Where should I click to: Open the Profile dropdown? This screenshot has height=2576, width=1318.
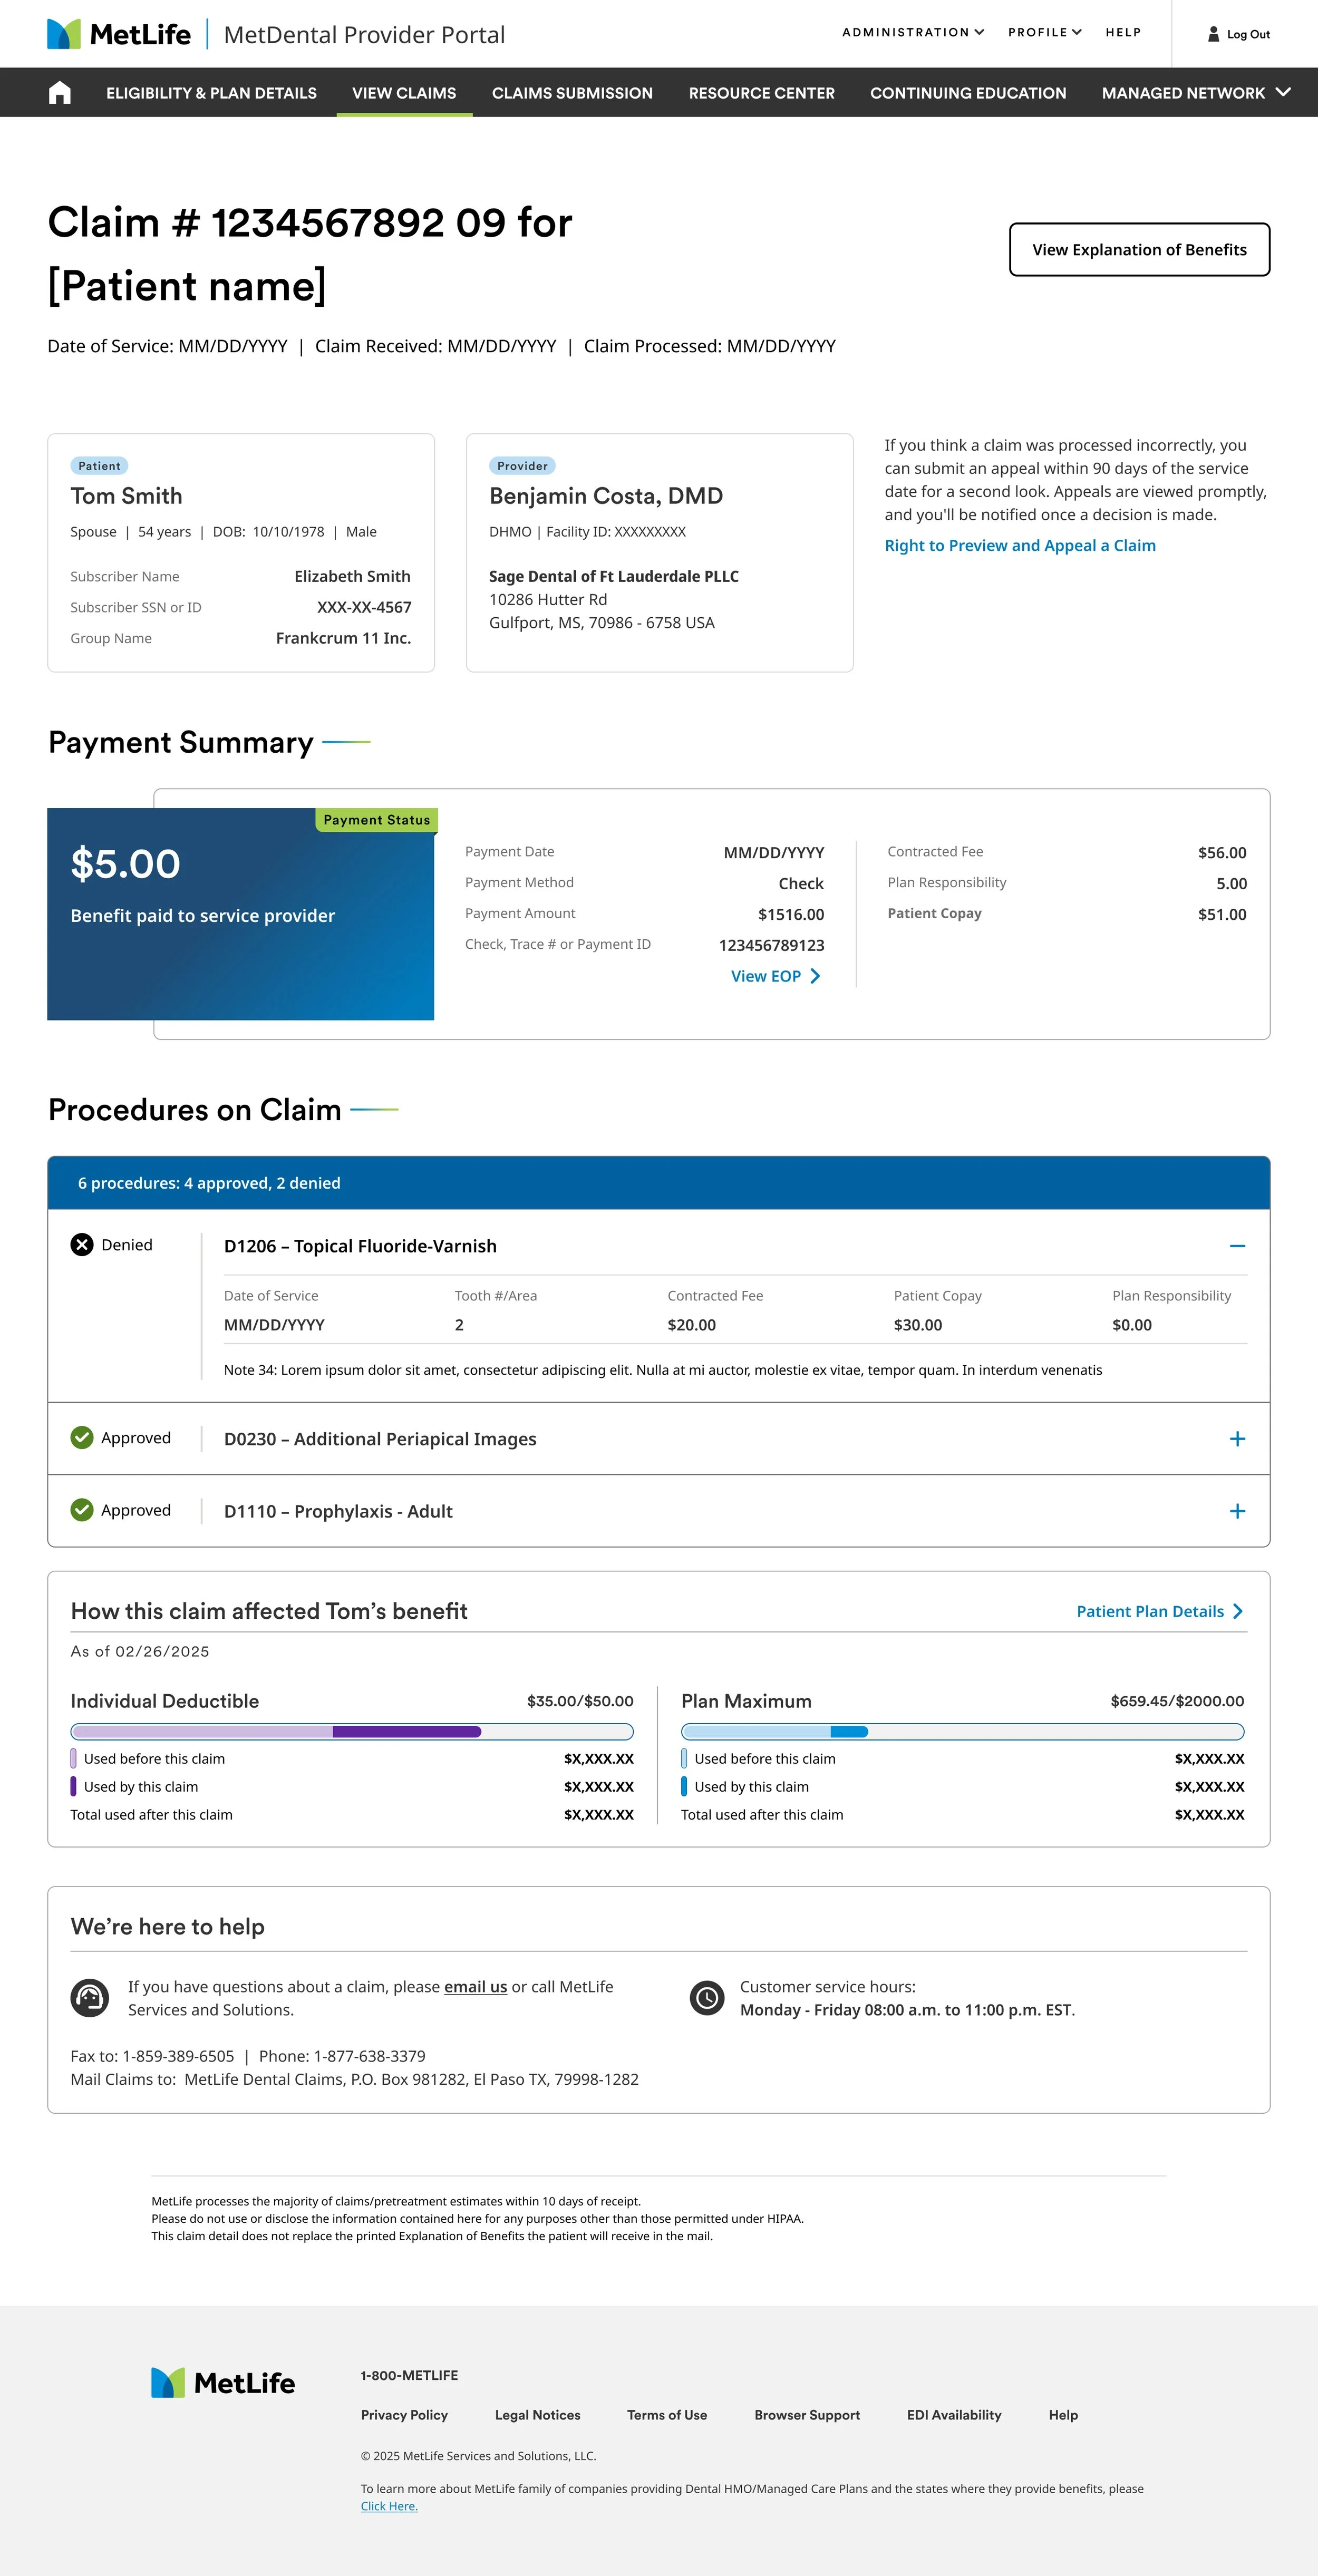(1045, 32)
